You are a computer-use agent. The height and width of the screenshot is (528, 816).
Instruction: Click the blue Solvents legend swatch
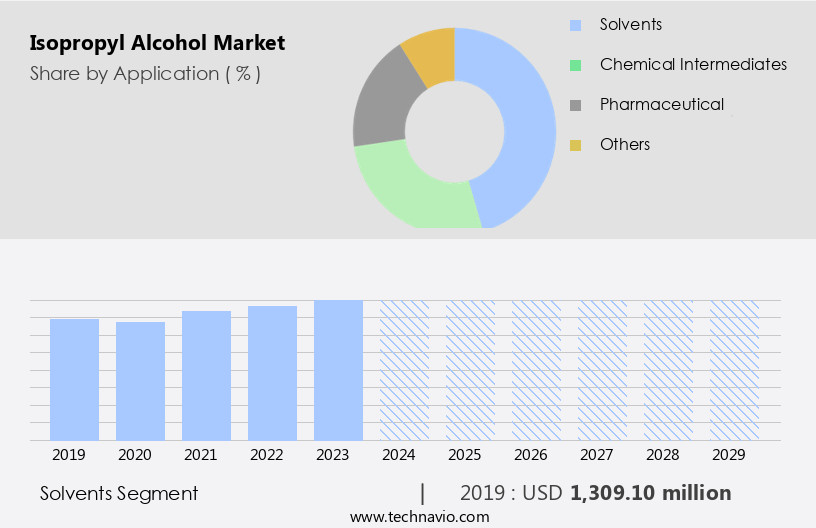coord(575,25)
